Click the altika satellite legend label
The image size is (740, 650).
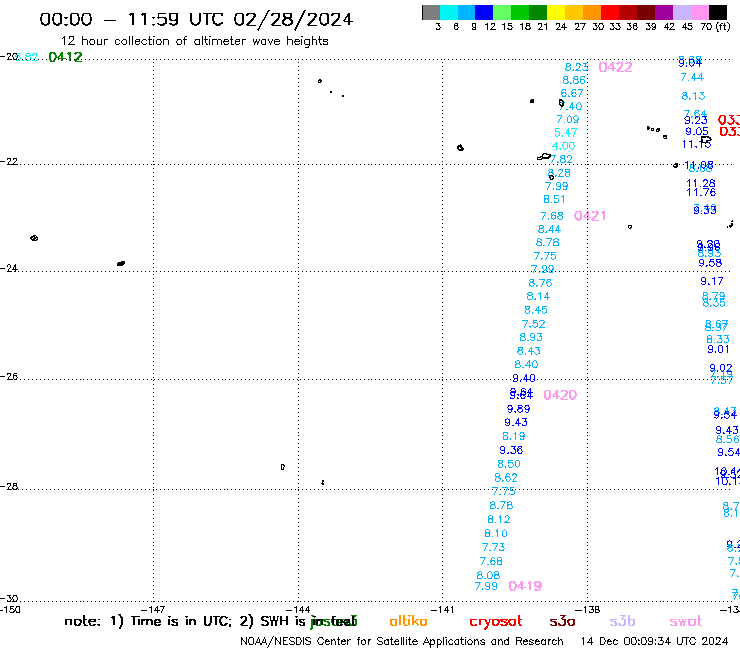tap(408, 621)
